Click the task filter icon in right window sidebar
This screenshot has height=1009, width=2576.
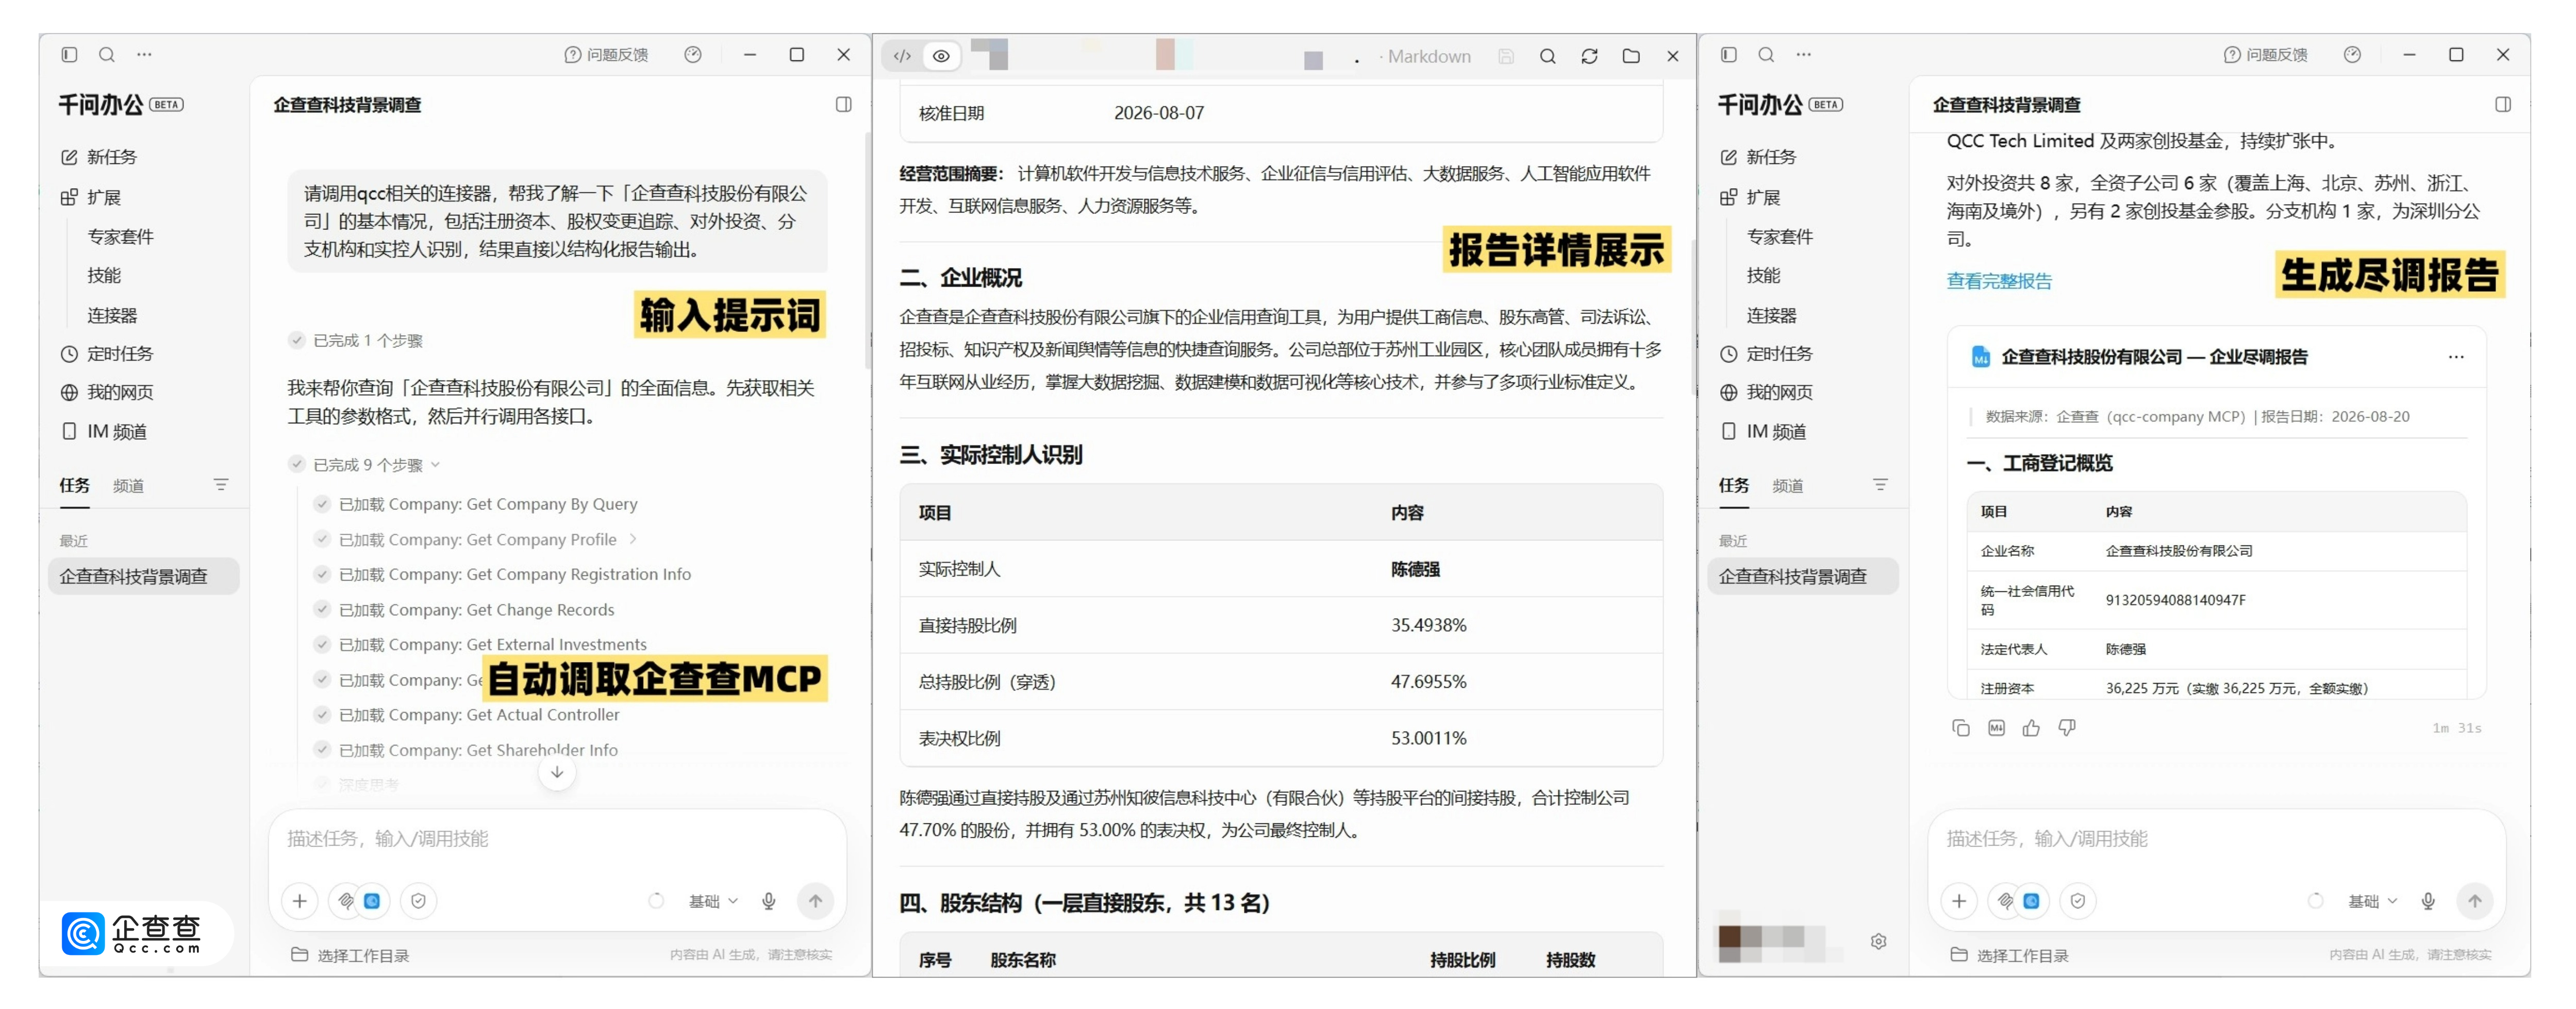[x=1880, y=485]
